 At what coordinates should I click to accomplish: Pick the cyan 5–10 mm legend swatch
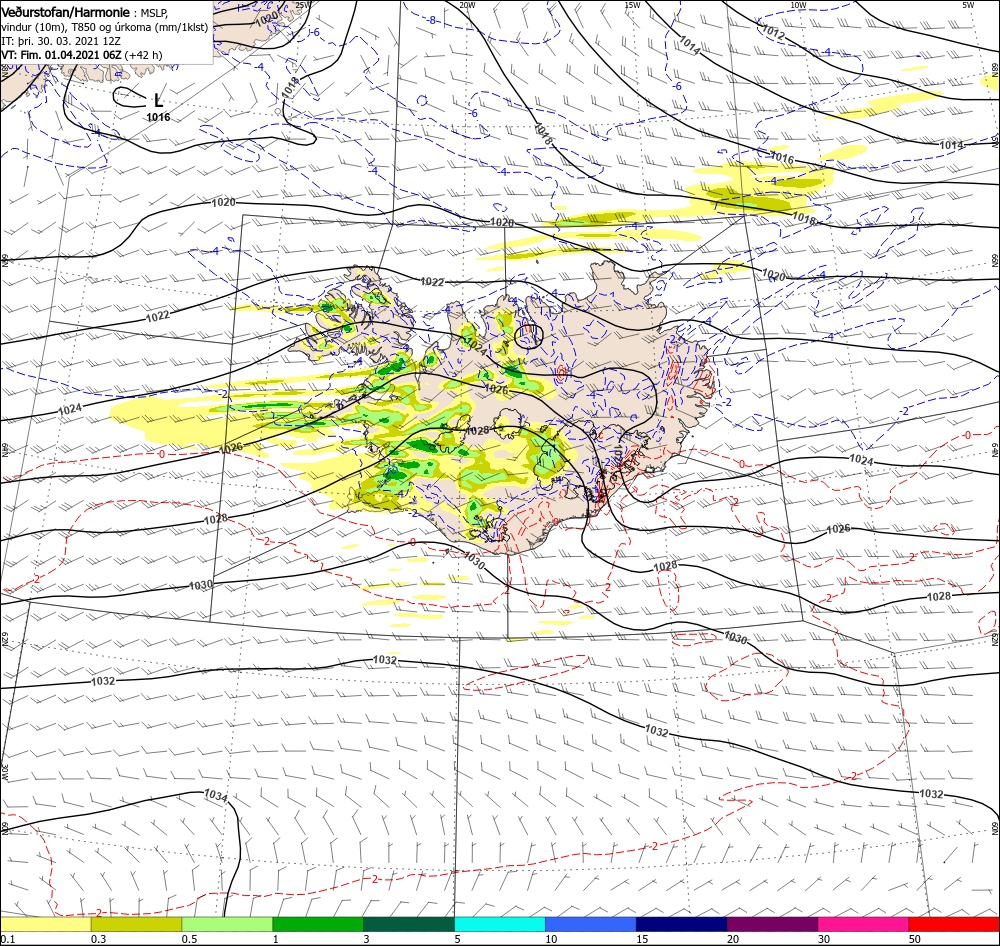pyautogui.click(x=500, y=925)
